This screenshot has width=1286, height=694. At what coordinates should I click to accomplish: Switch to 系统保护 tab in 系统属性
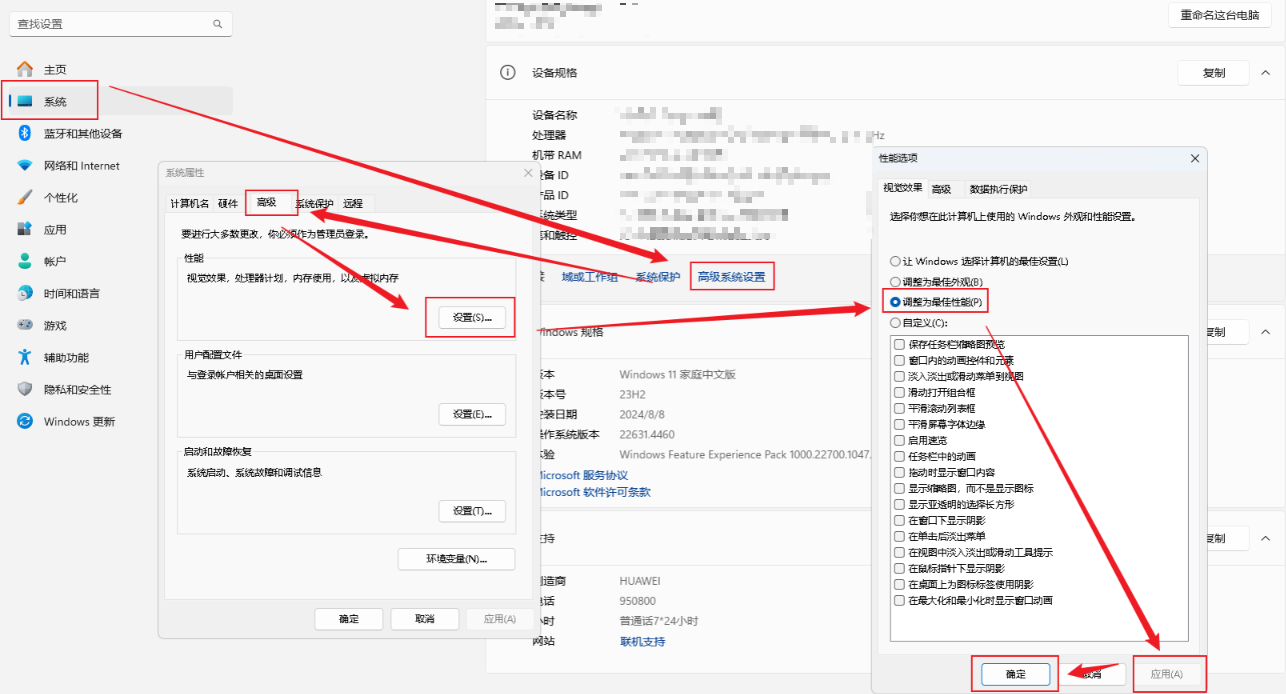pyautogui.click(x=314, y=203)
